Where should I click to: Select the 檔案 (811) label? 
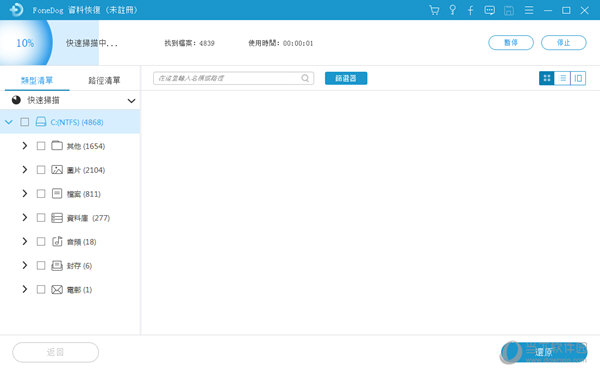[x=84, y=194]
